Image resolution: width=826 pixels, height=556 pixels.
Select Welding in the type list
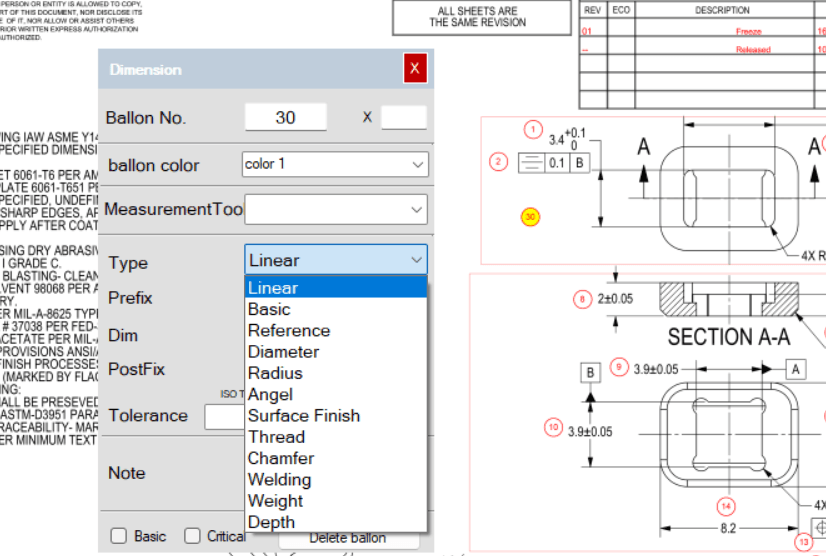click(336, 480)
